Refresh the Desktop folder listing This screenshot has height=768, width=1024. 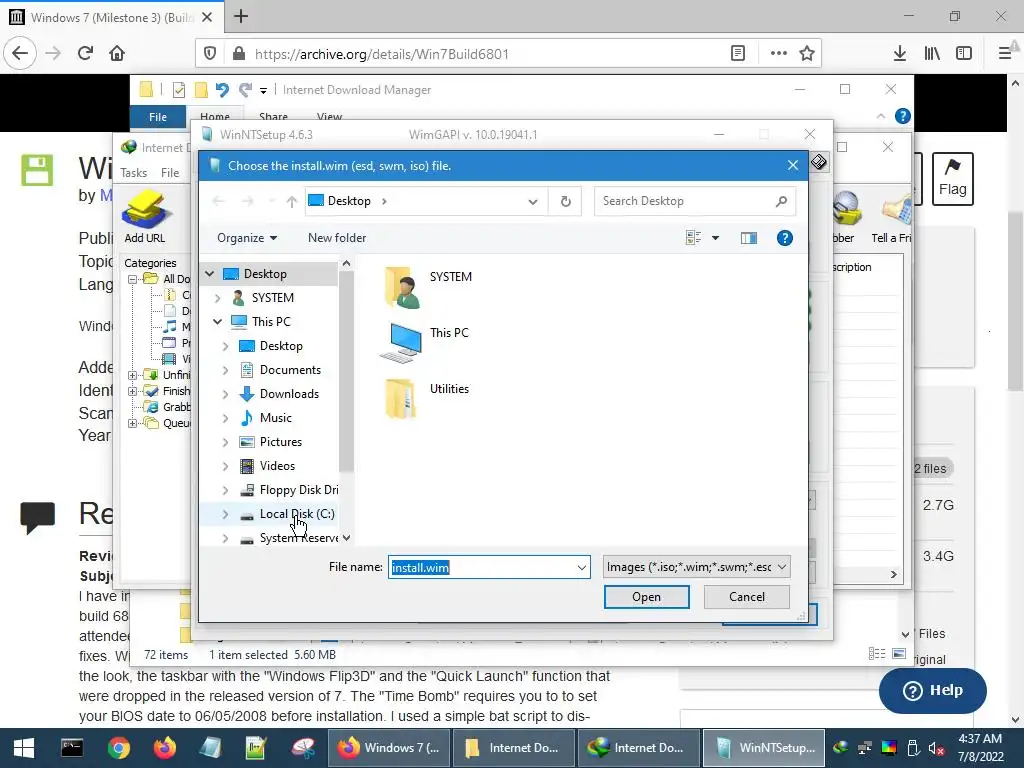click(x=566, y=201)
